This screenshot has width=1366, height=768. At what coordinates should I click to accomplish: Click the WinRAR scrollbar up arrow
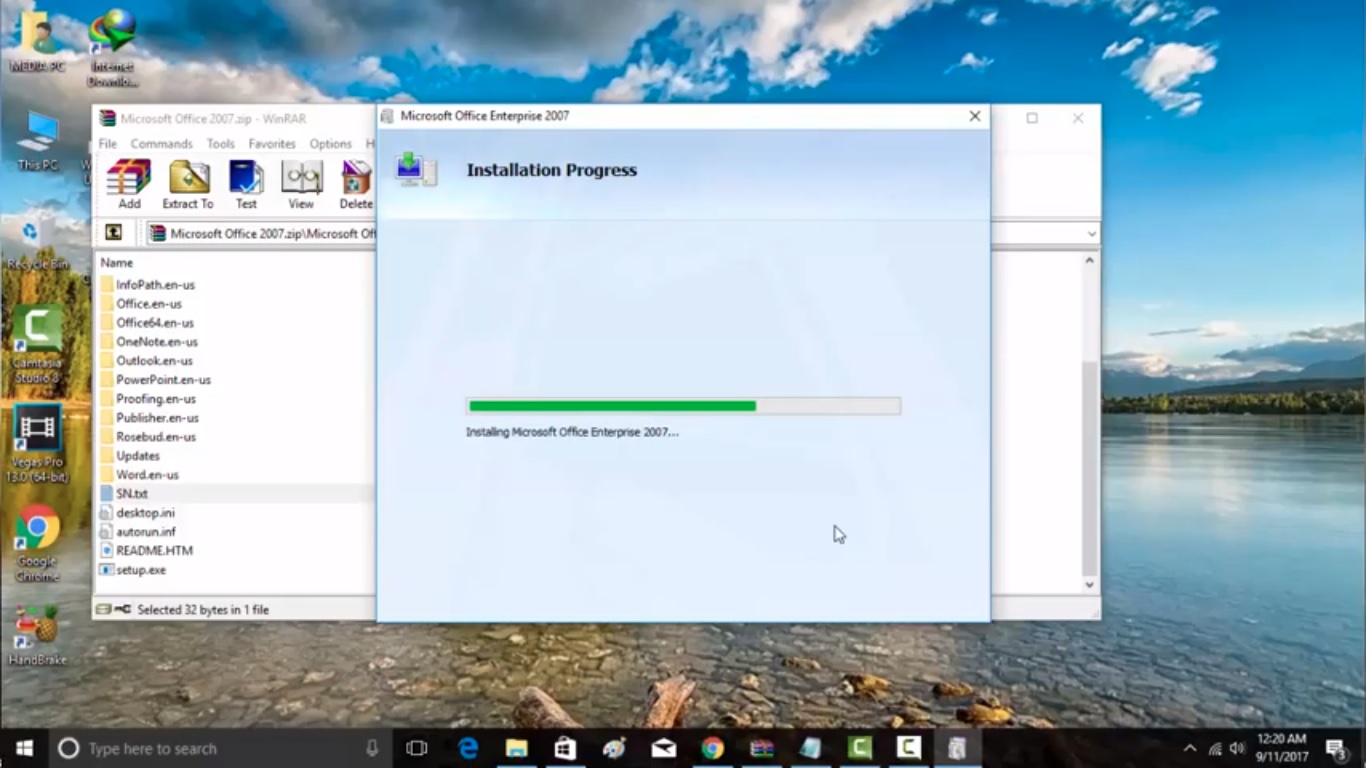1090,260
